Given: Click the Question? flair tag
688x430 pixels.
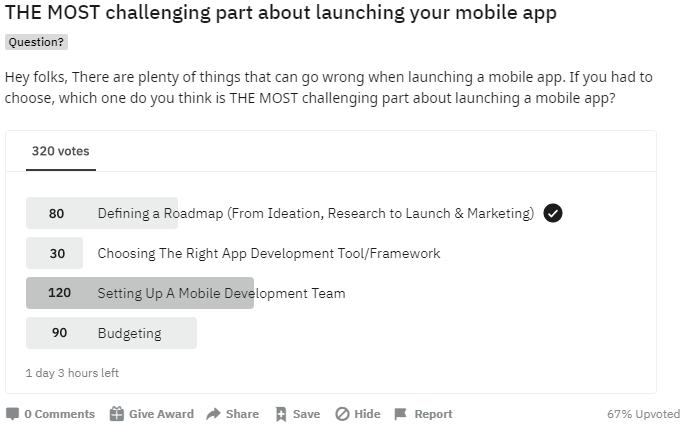Looking at the screenshot, I should click(36, 42).
